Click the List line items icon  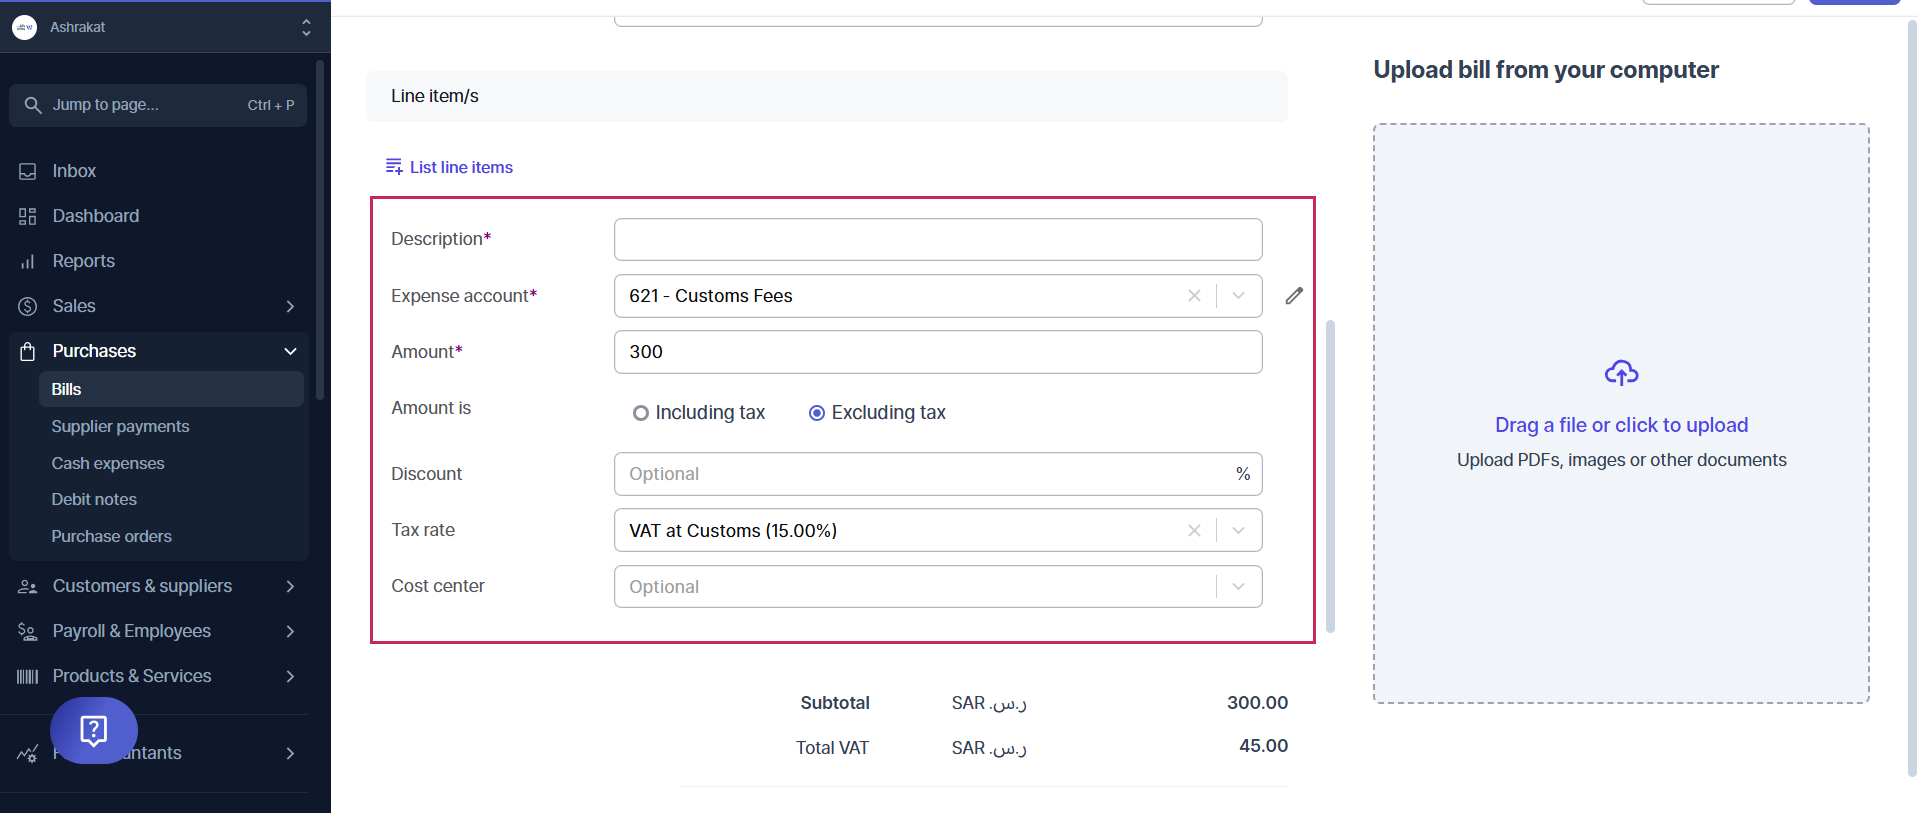[394, 167]
